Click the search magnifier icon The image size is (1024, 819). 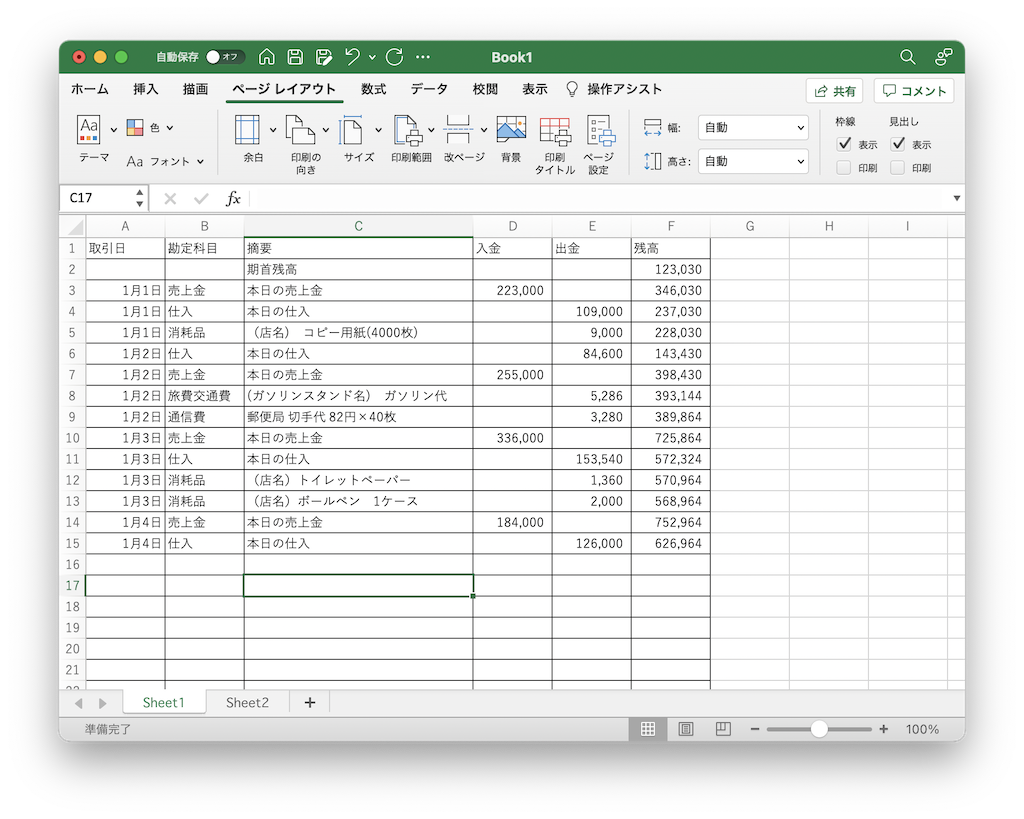click(907, 57)
